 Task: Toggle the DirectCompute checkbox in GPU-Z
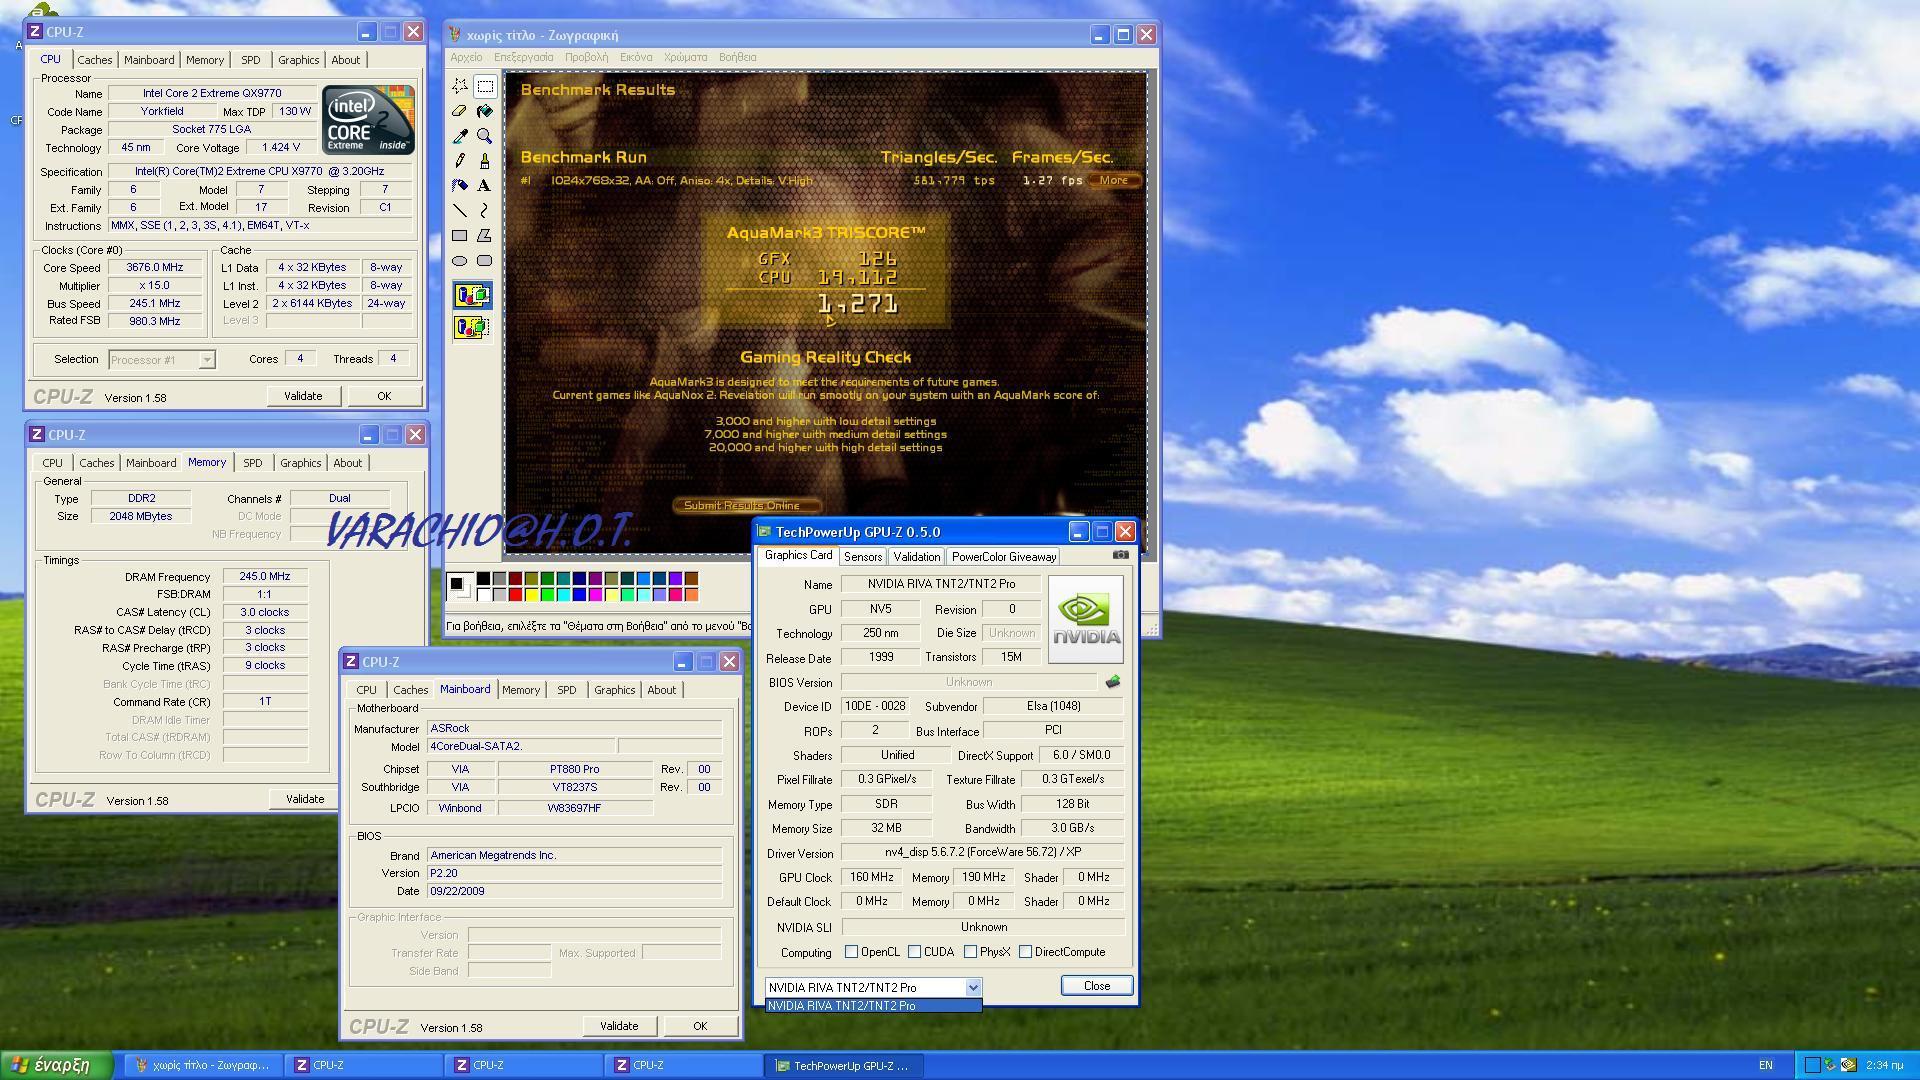click(x=1026, y=952)
